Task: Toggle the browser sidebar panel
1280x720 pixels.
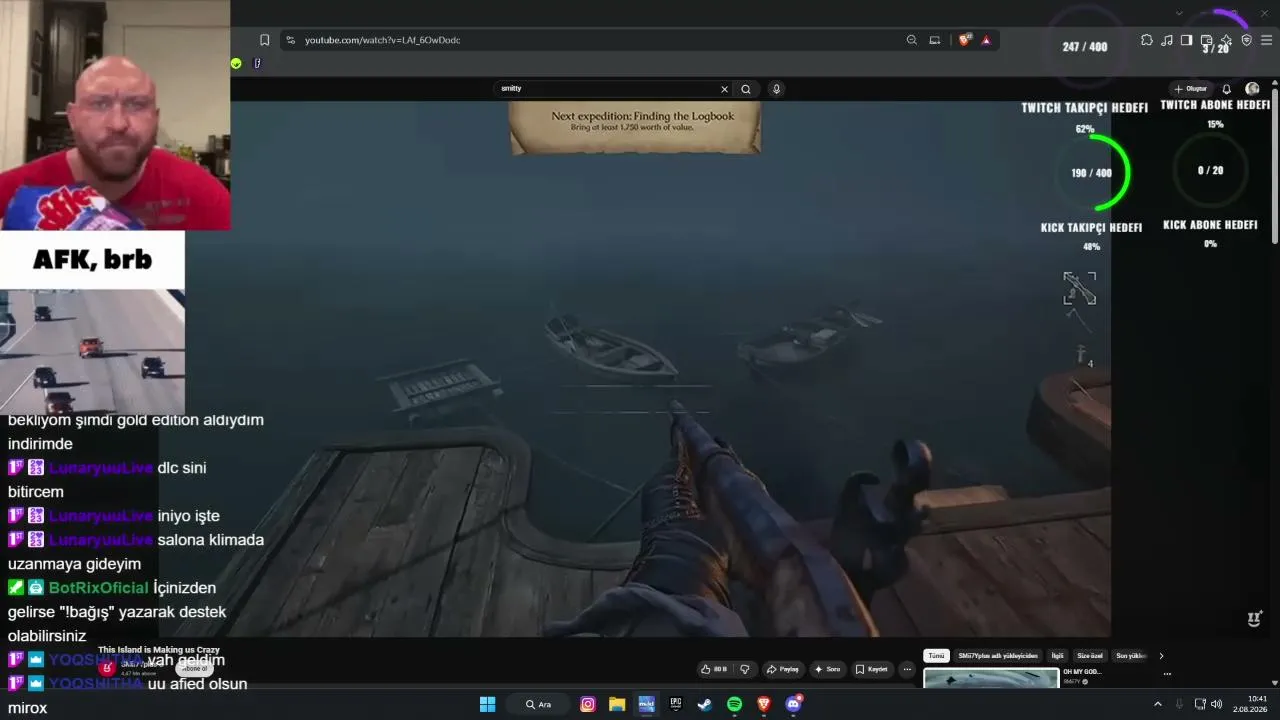Action: click(1186, 40)
